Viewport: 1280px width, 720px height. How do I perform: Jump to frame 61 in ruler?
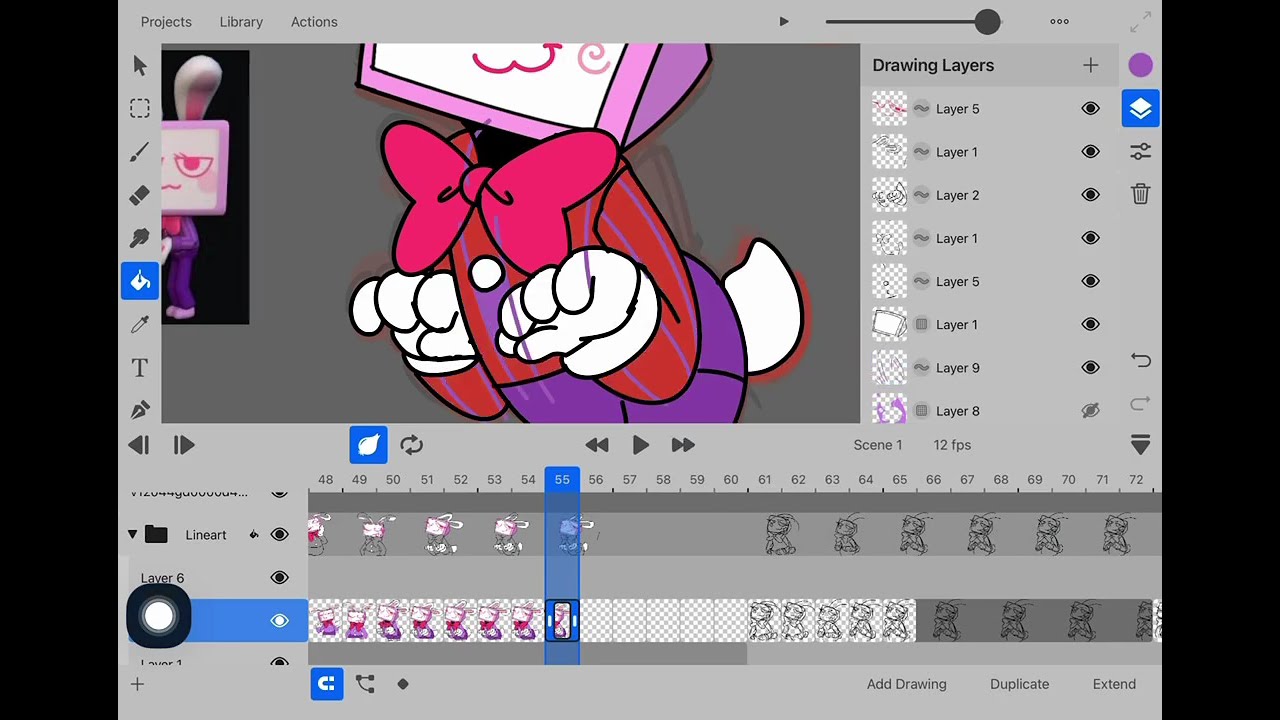tap(764, 480)
